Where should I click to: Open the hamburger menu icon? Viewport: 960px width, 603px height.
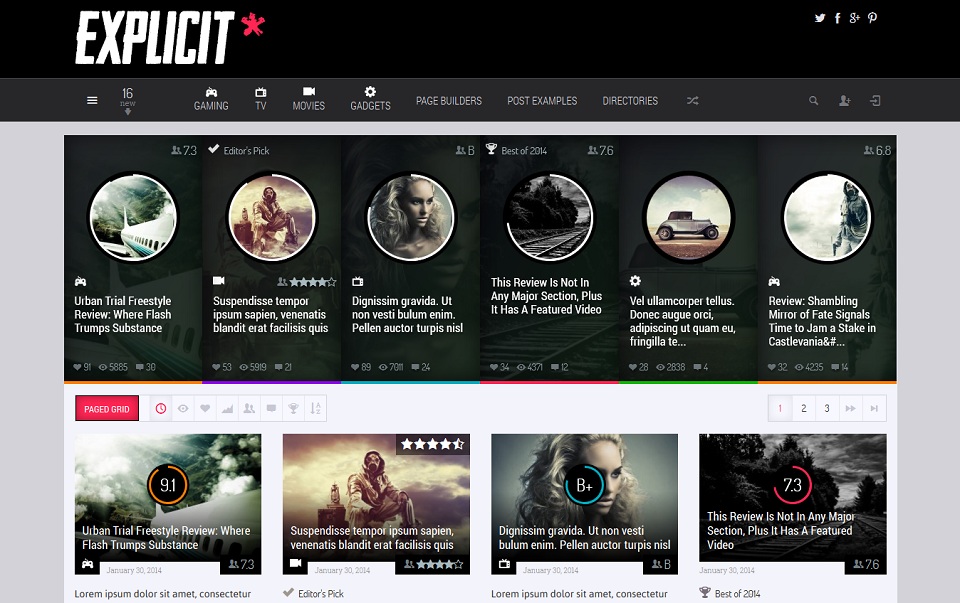[x=92, y=100]
